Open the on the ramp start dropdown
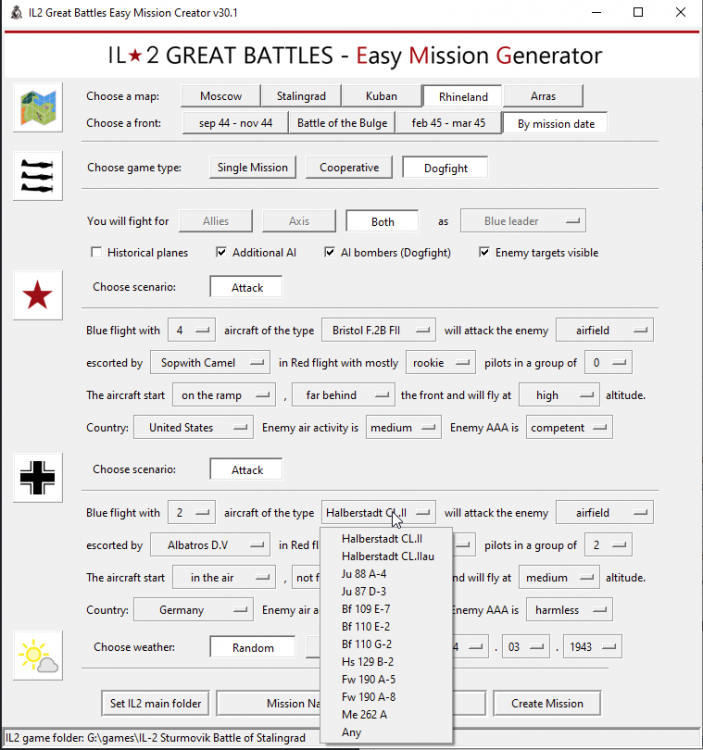This screenshot has width=703, height=750. (224, 395)
